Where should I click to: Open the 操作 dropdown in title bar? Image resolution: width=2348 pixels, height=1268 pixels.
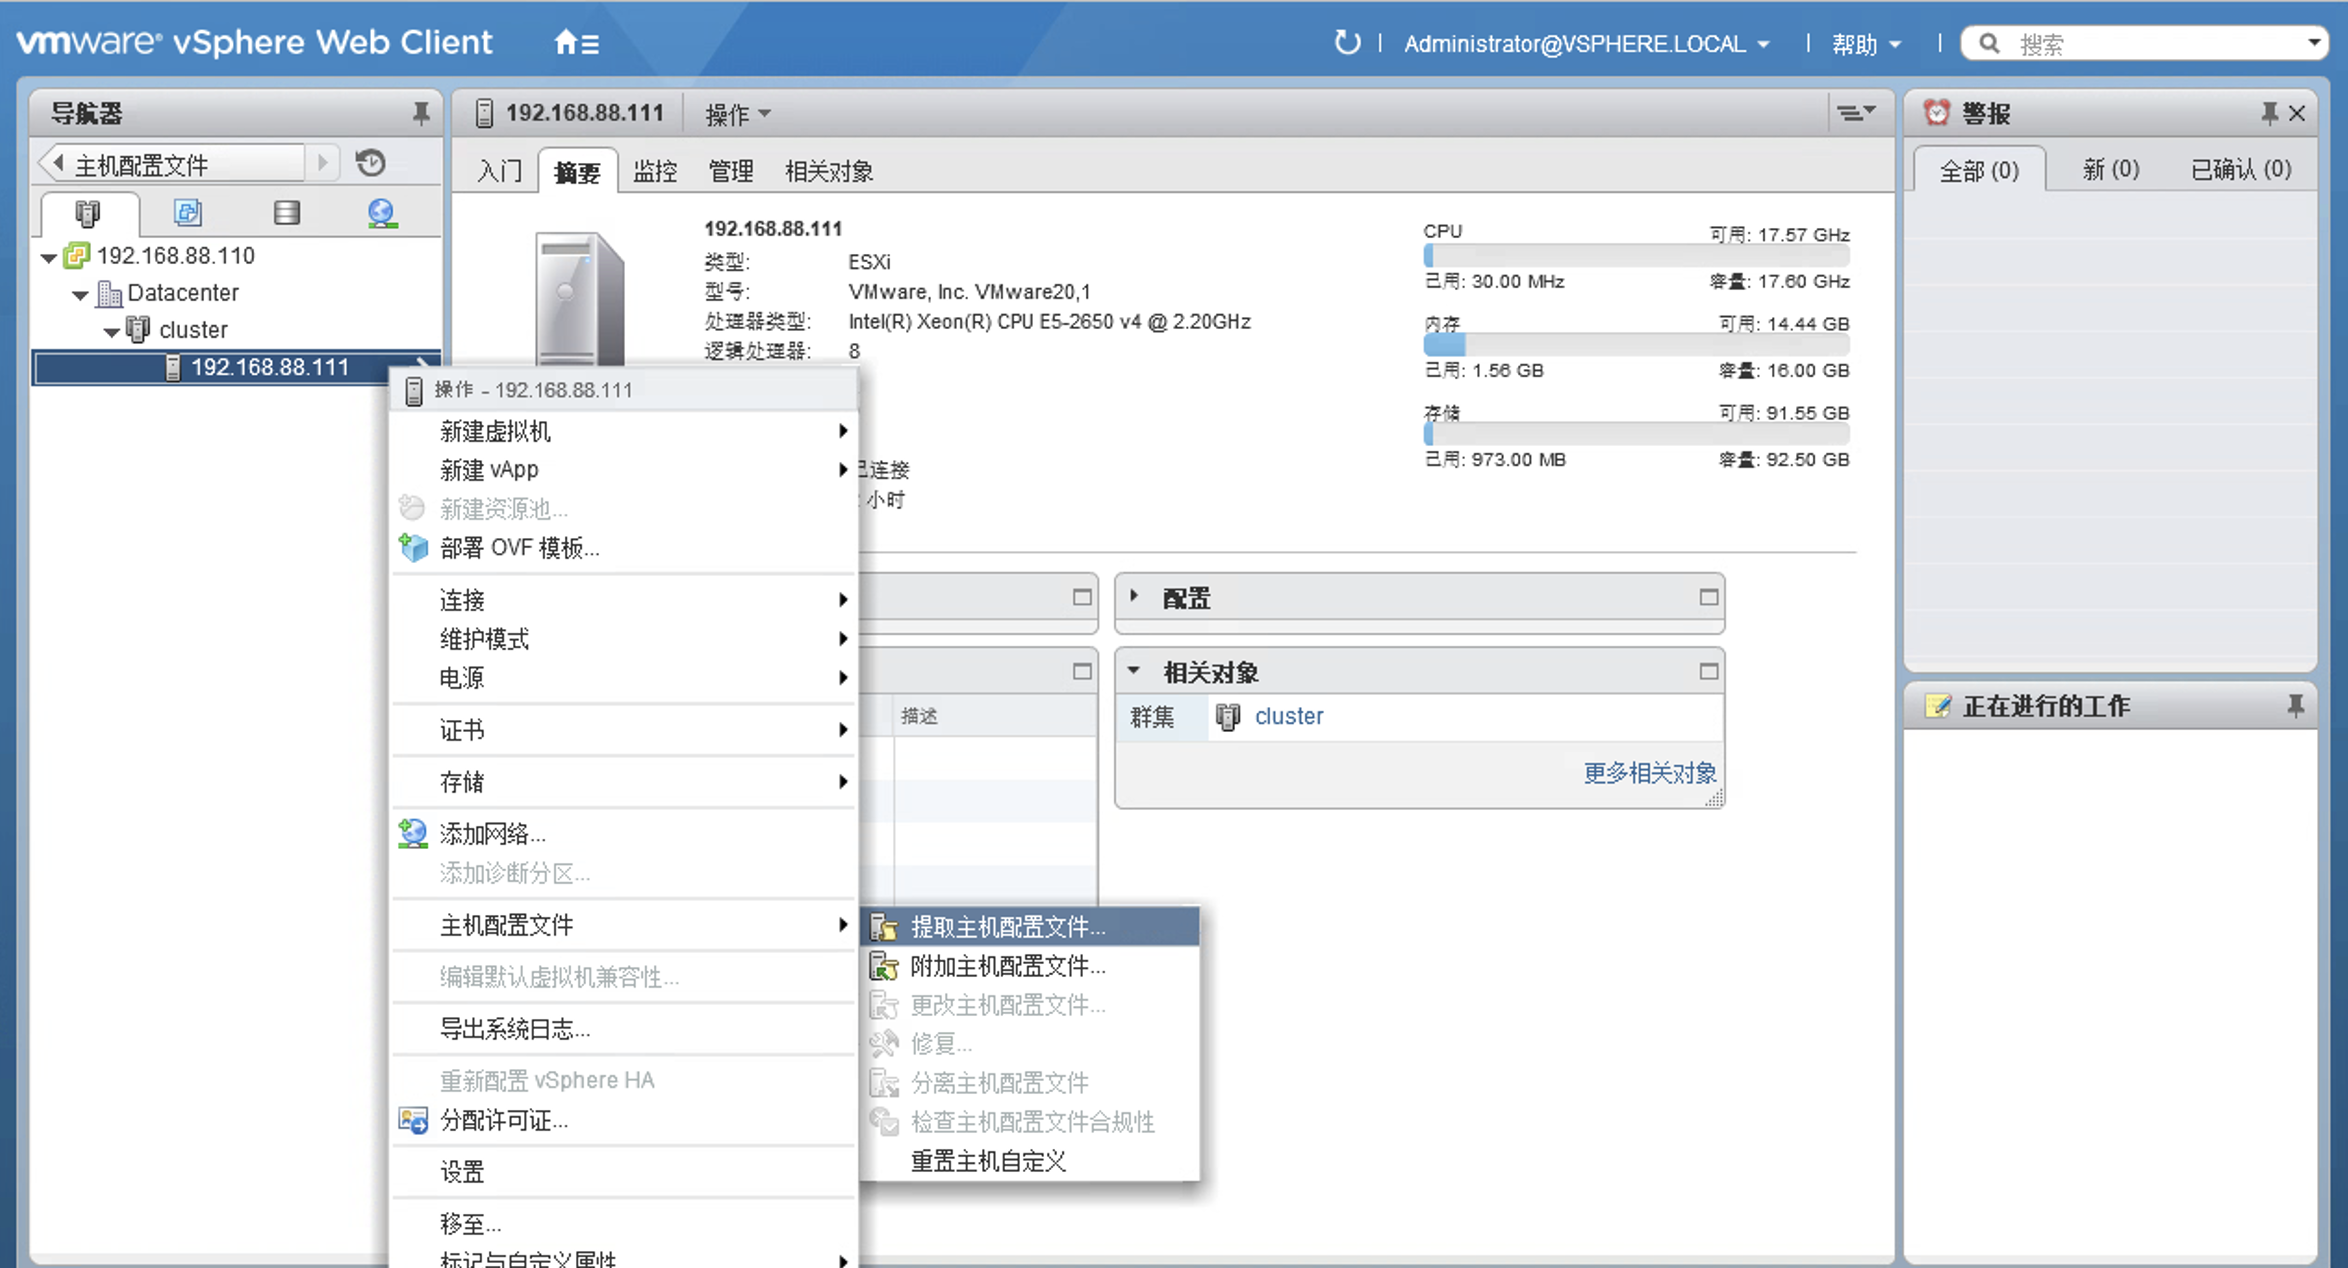point(738,114)
